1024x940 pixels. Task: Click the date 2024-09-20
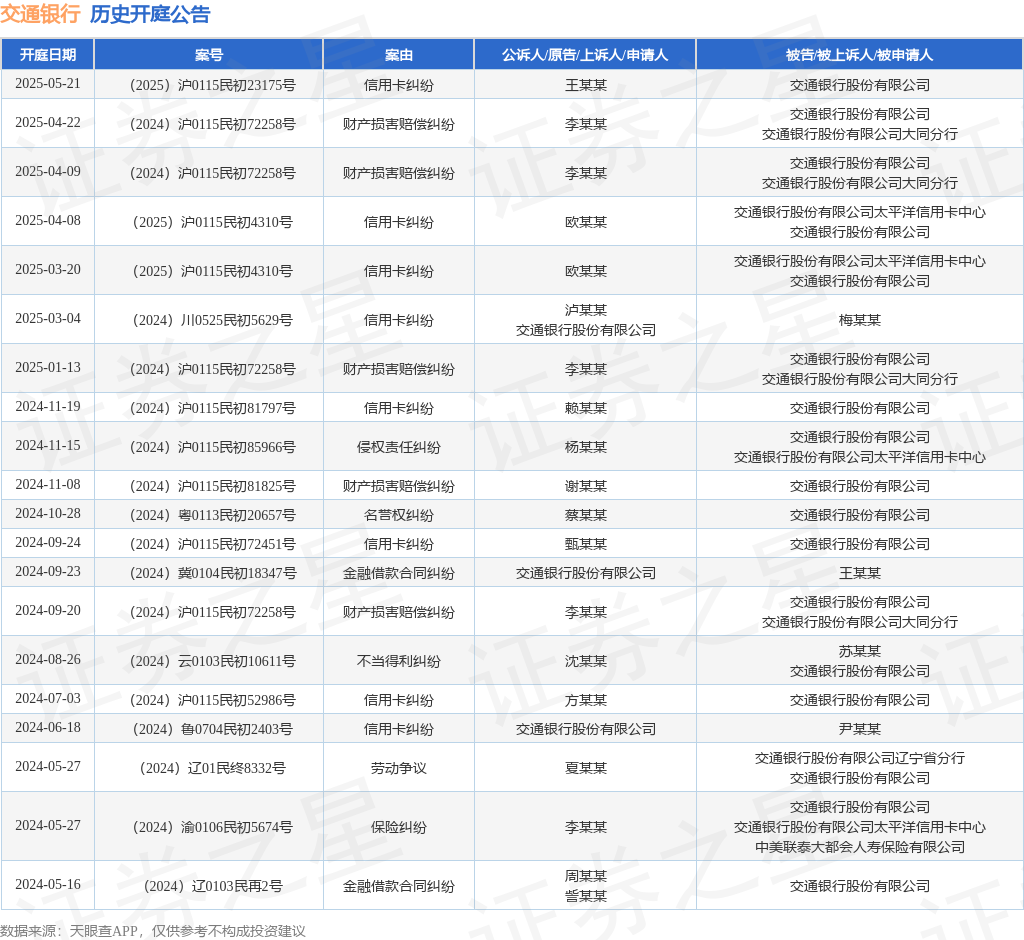(x=48, y=611)
